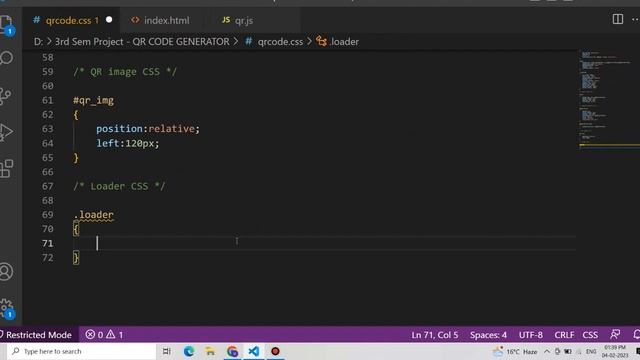The height and width of the screenshot is (360, 640).
Task: Click the QR image CSS comment
Action: coord(125,72)
